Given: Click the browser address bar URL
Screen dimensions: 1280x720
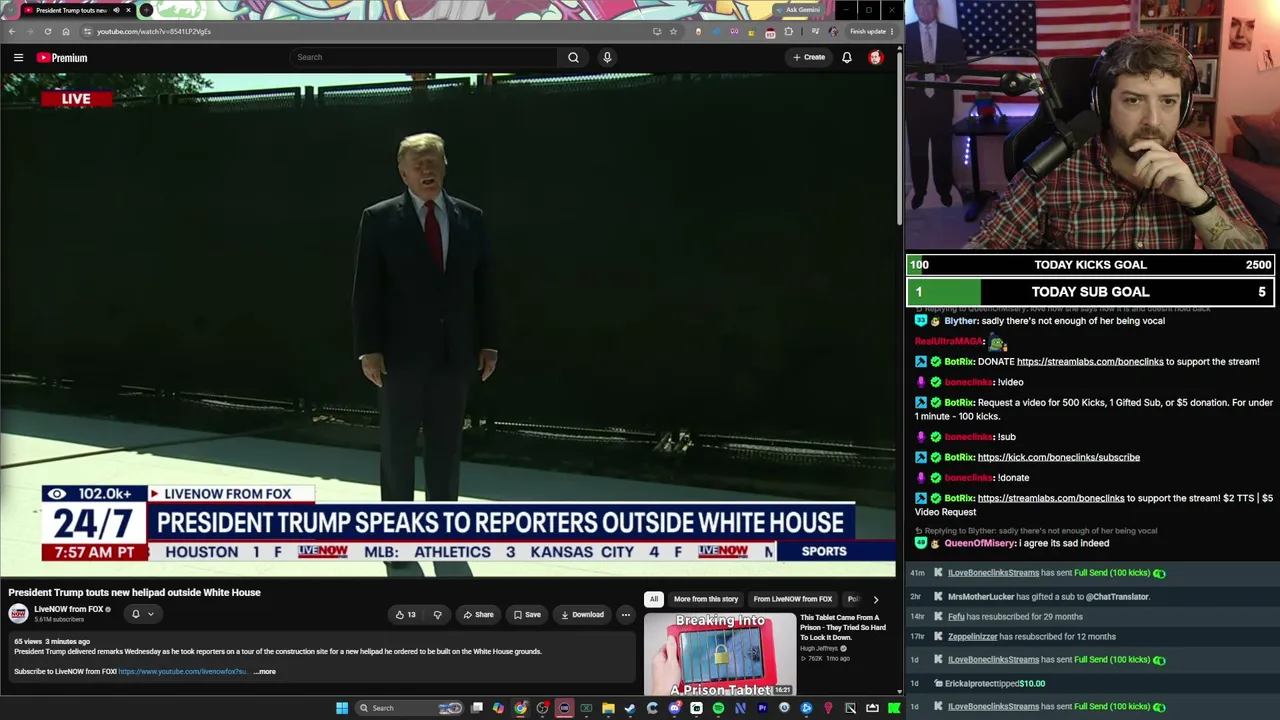Looking at the screenshot, I should (x=154, y=31).
